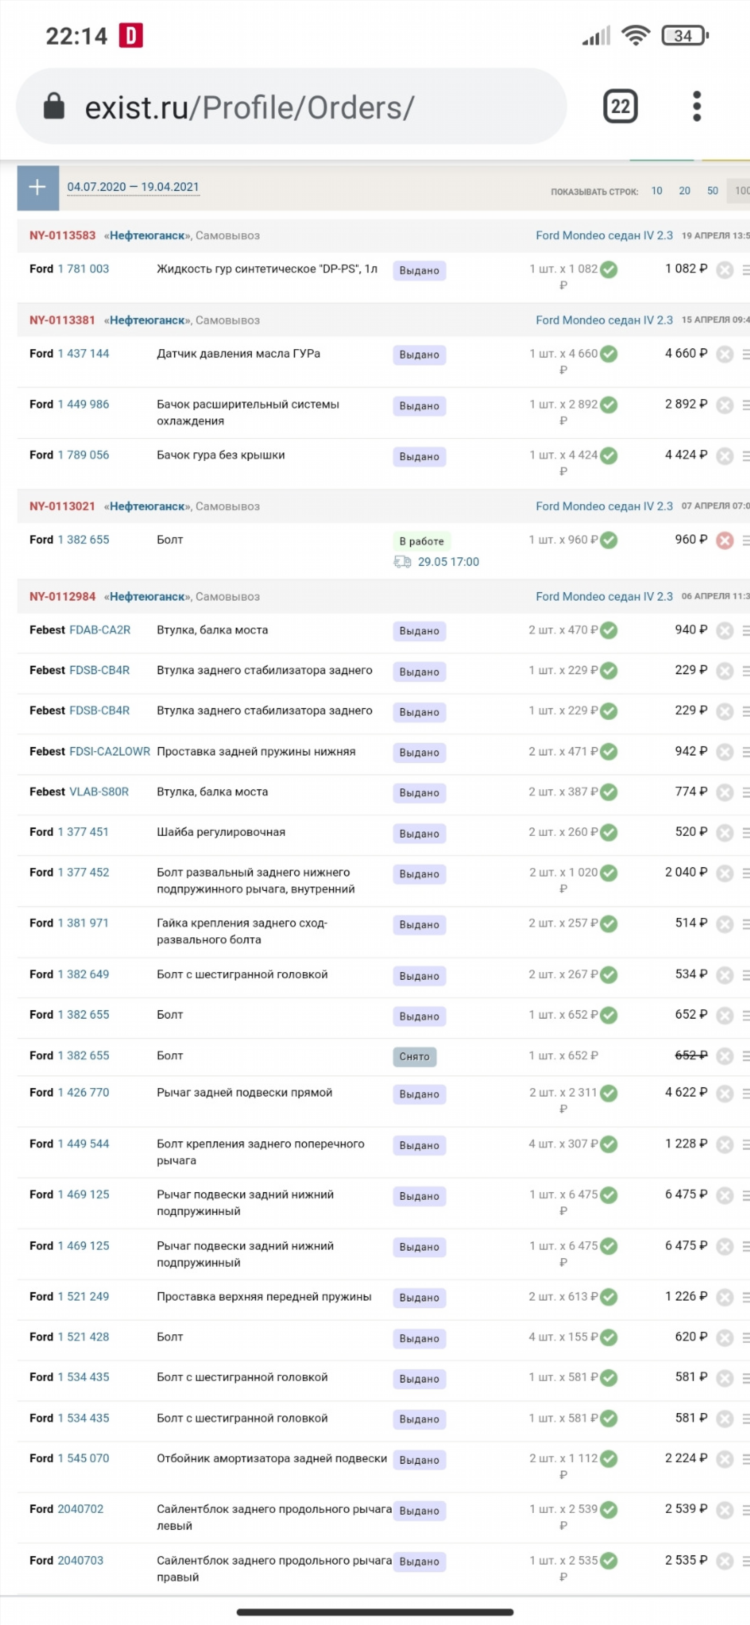Click the green checkmark for Ford 1 781 003
The image size is (750, 1625).
609,270
